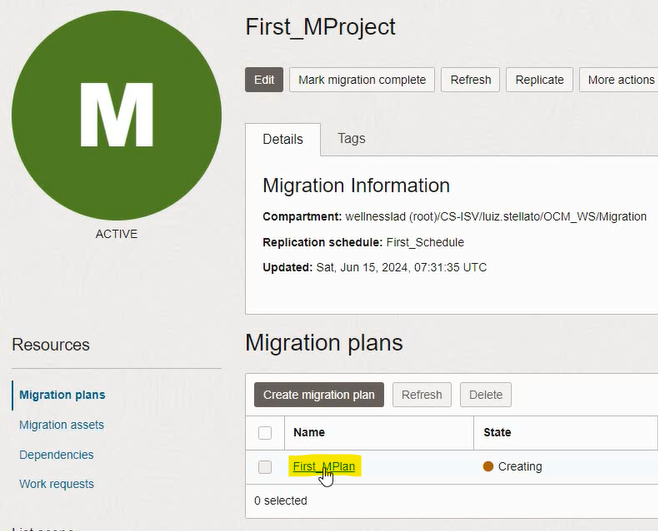Select Migration plans in Resources

coord(62,395)
